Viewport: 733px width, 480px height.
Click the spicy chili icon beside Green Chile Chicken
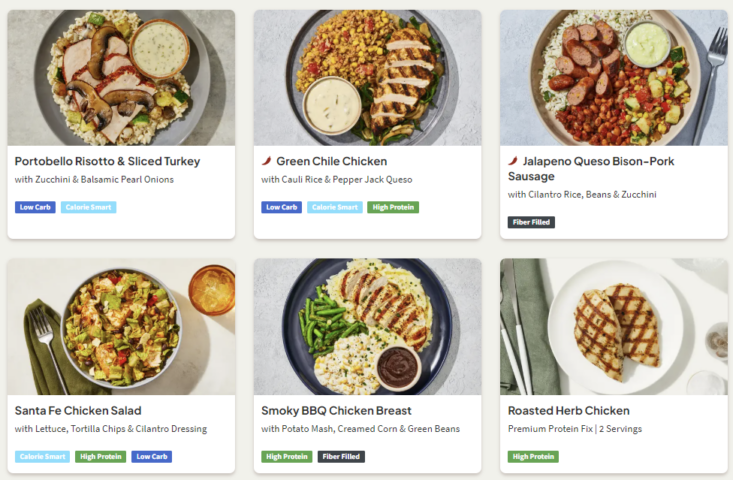pos(267,161)
